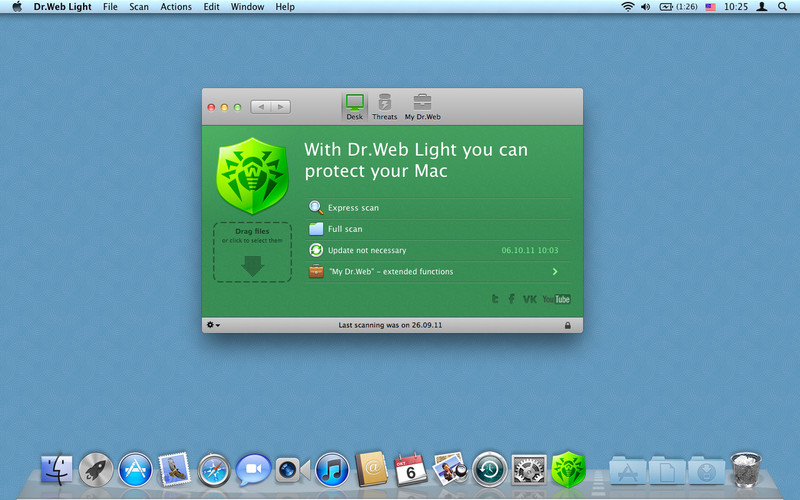Expand "My Dr.Web" extended functions chevron
This screenshot has height=500, width=800.
pyautogui.click(x=555, y=271)
